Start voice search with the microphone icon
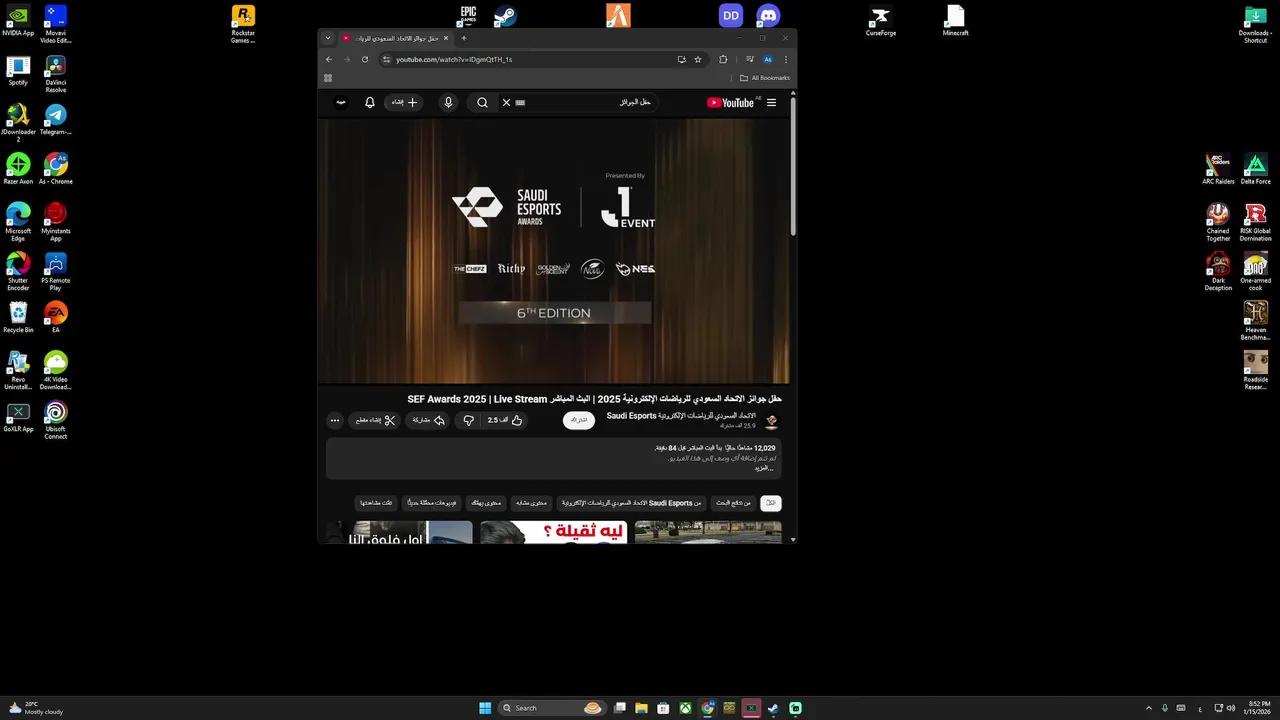Image resolution: width=1280 pixels, height=720 pixels. click(x=448, y=102)
